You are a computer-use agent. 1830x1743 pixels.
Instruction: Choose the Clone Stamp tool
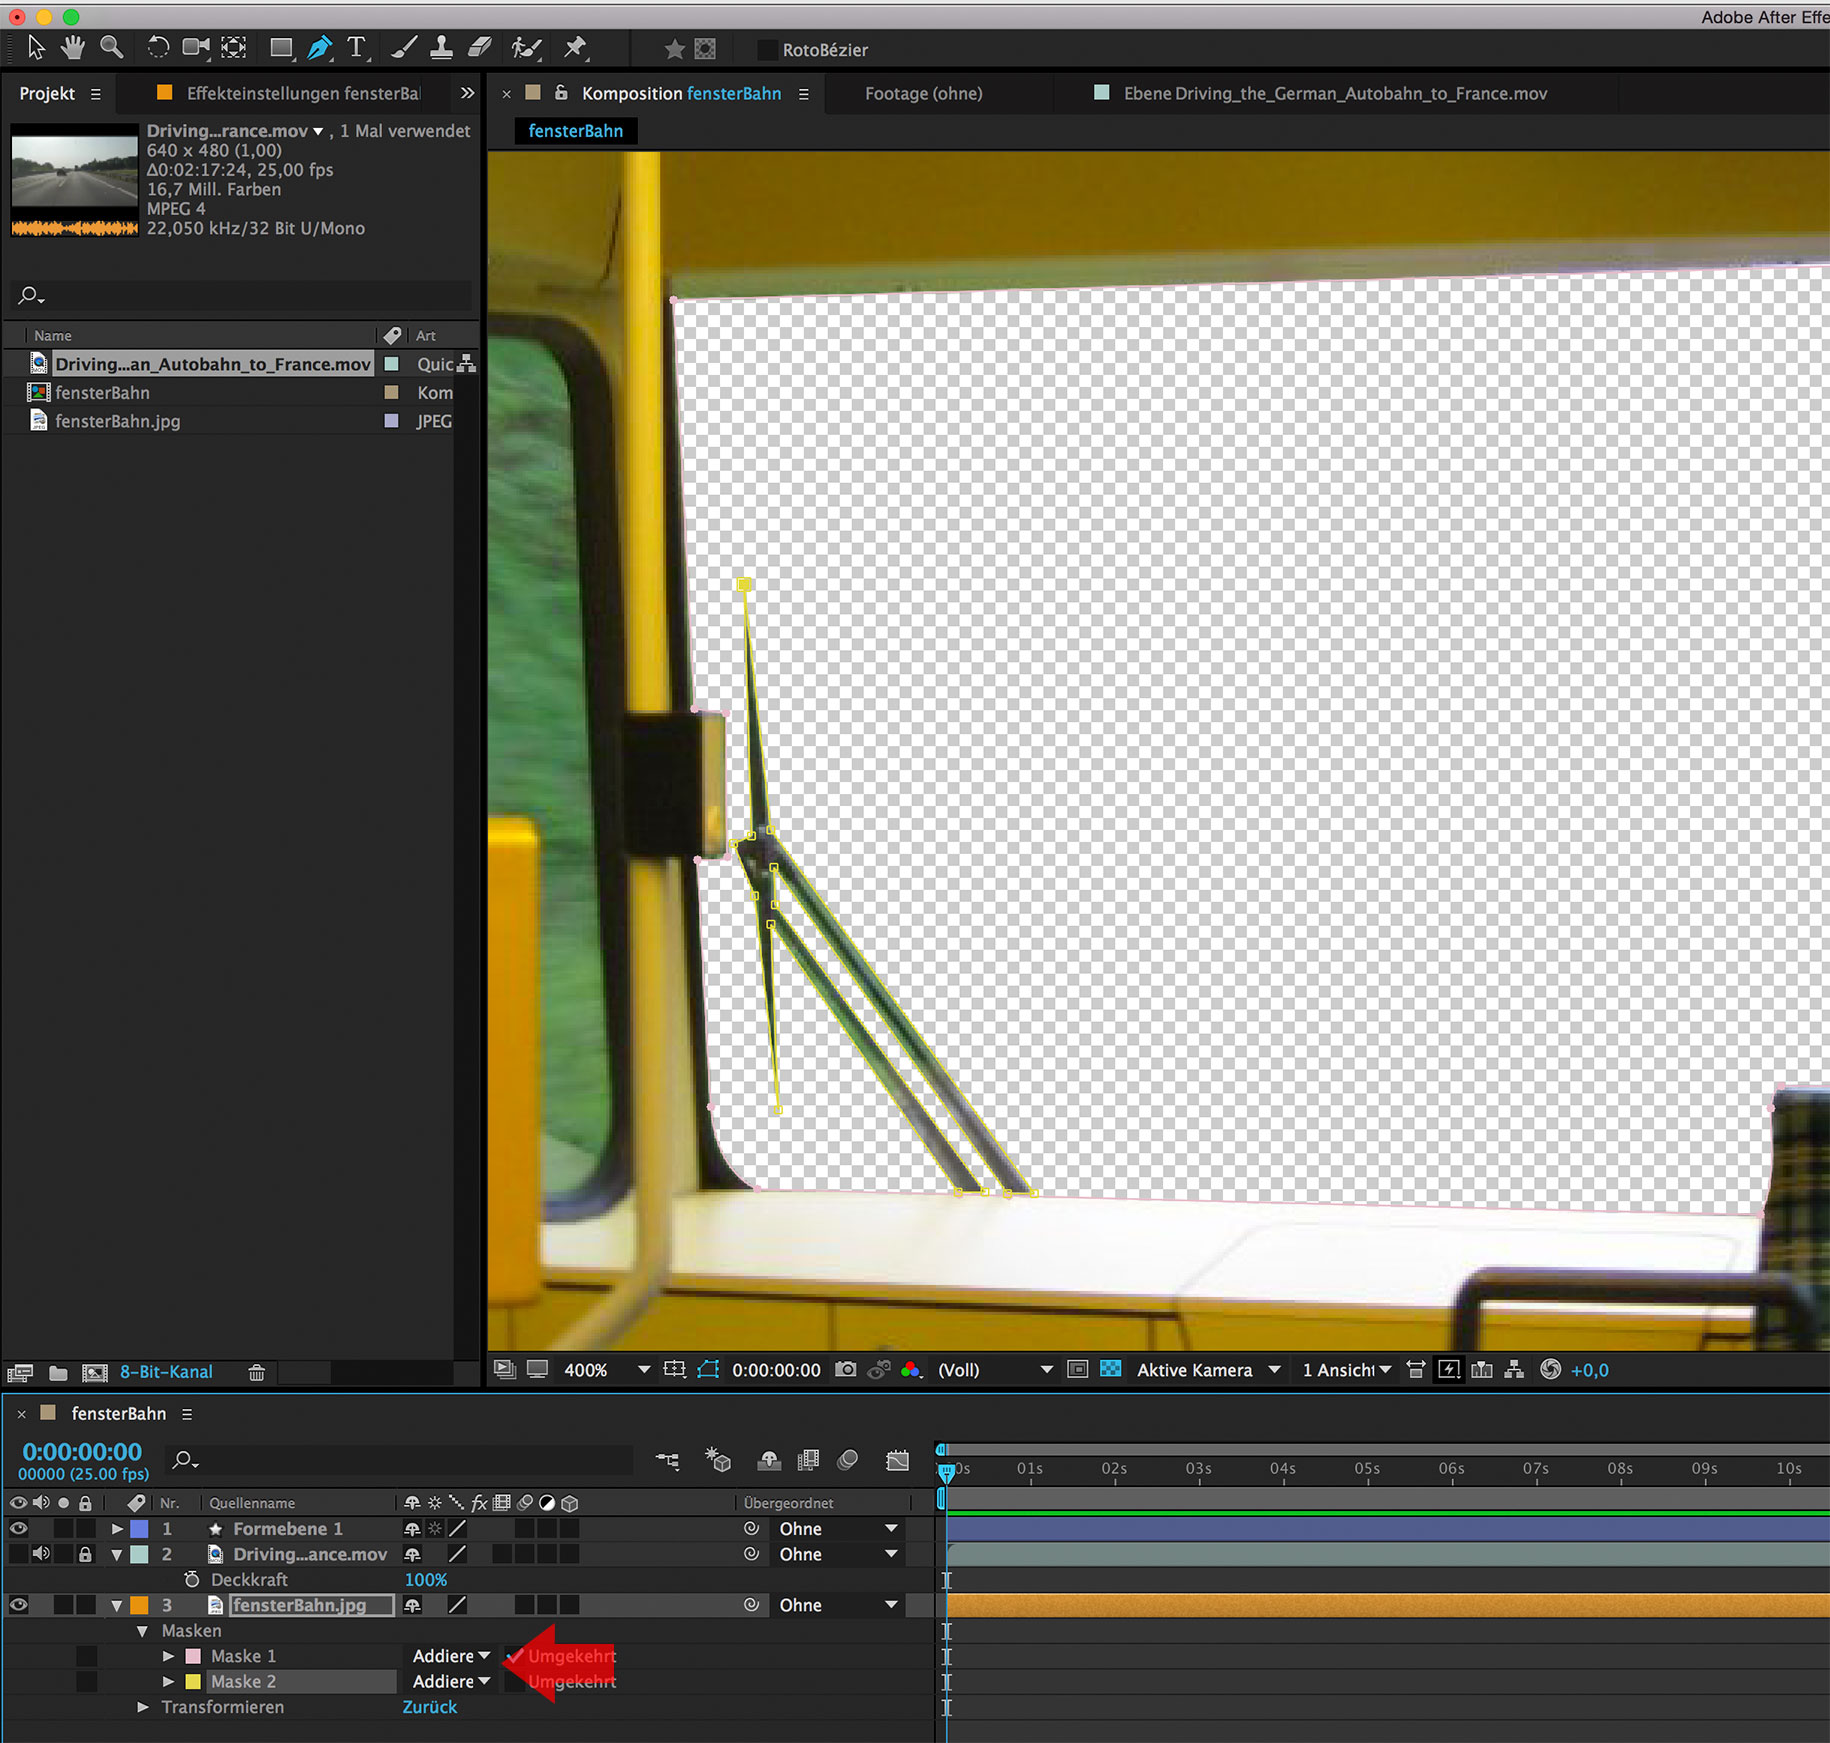[x=441, y=47]
